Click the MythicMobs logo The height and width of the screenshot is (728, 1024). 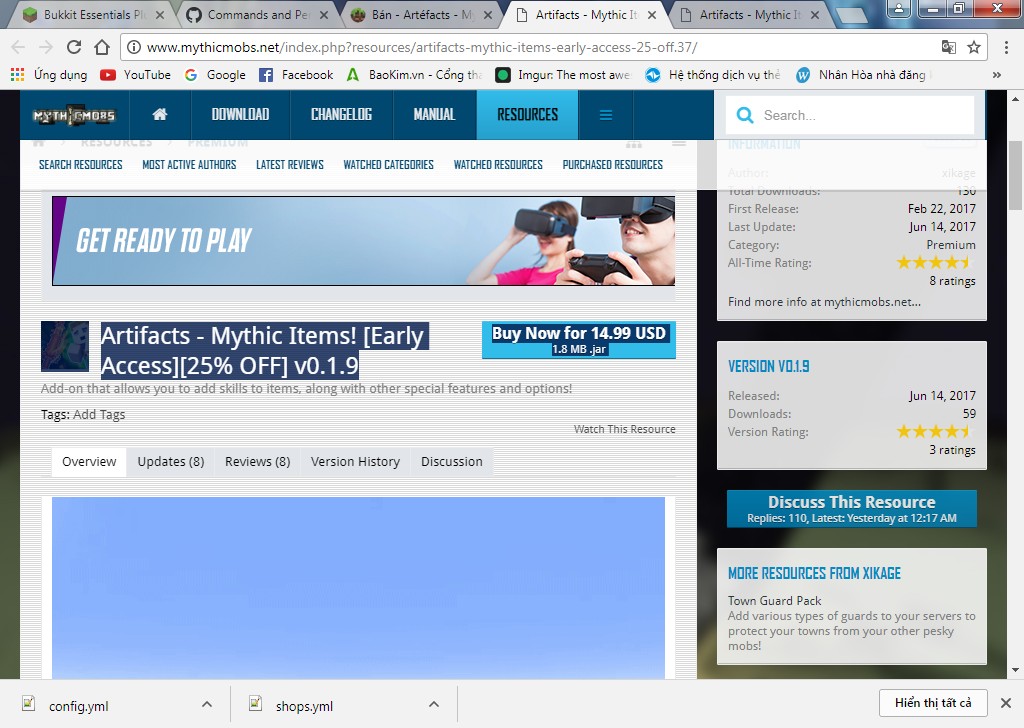pos(74,116)
